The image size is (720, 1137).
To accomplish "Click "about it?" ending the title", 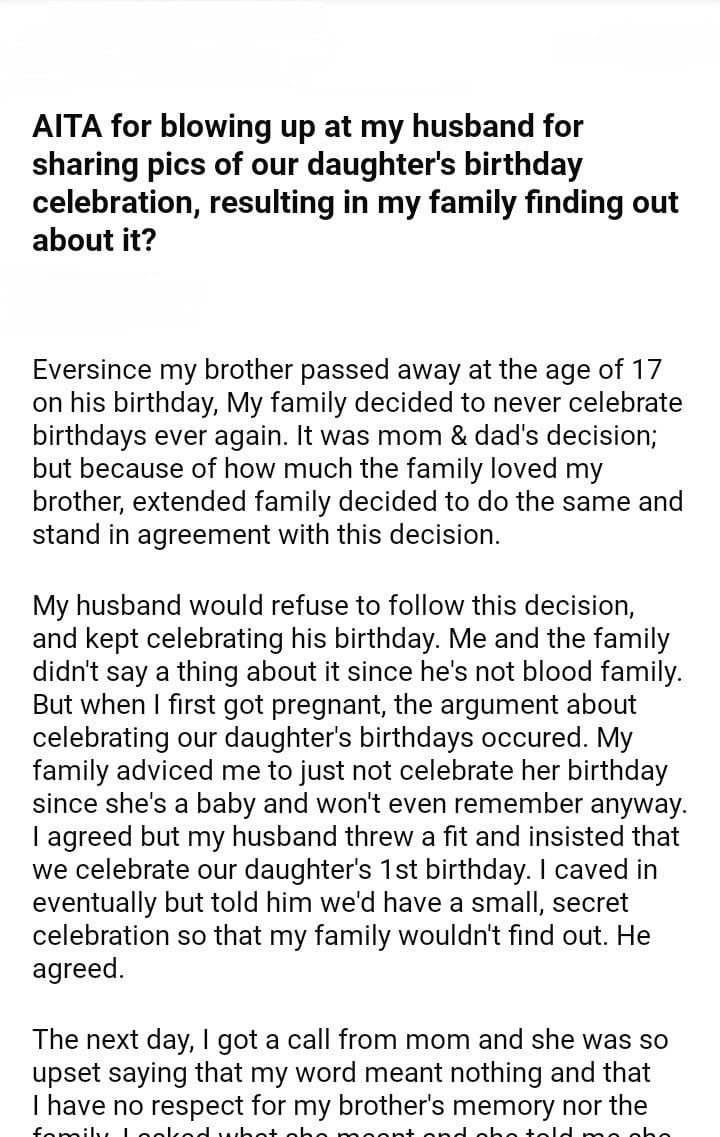I will (94, 241).
